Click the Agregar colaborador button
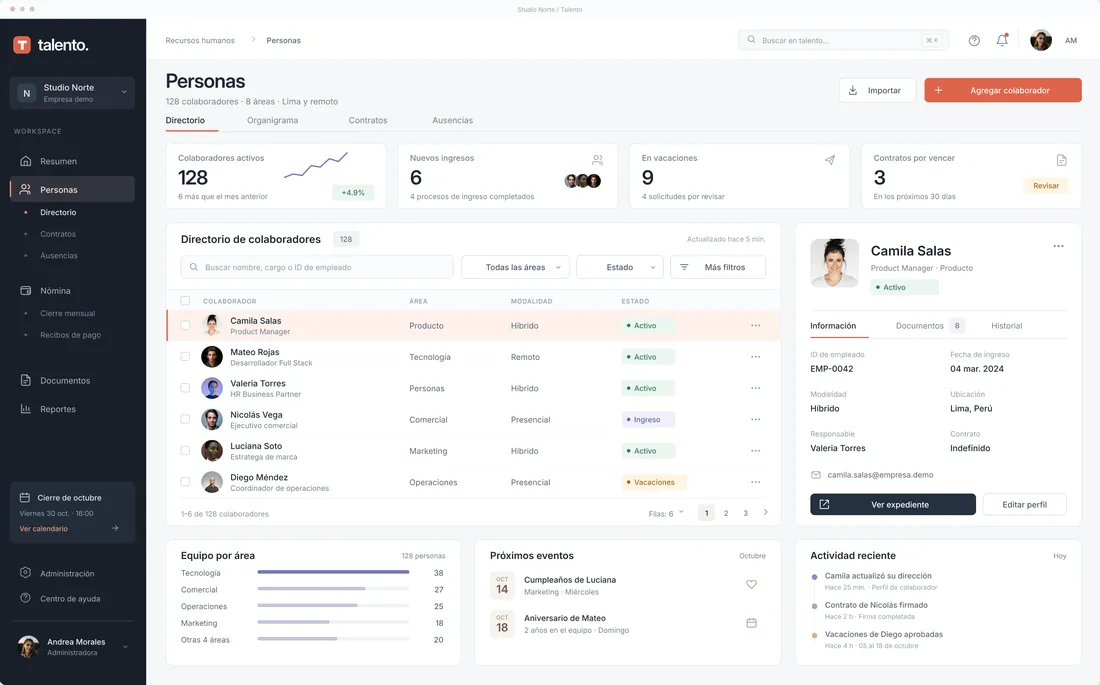Screen dimensions: 1100x685 pos(1002,91)
